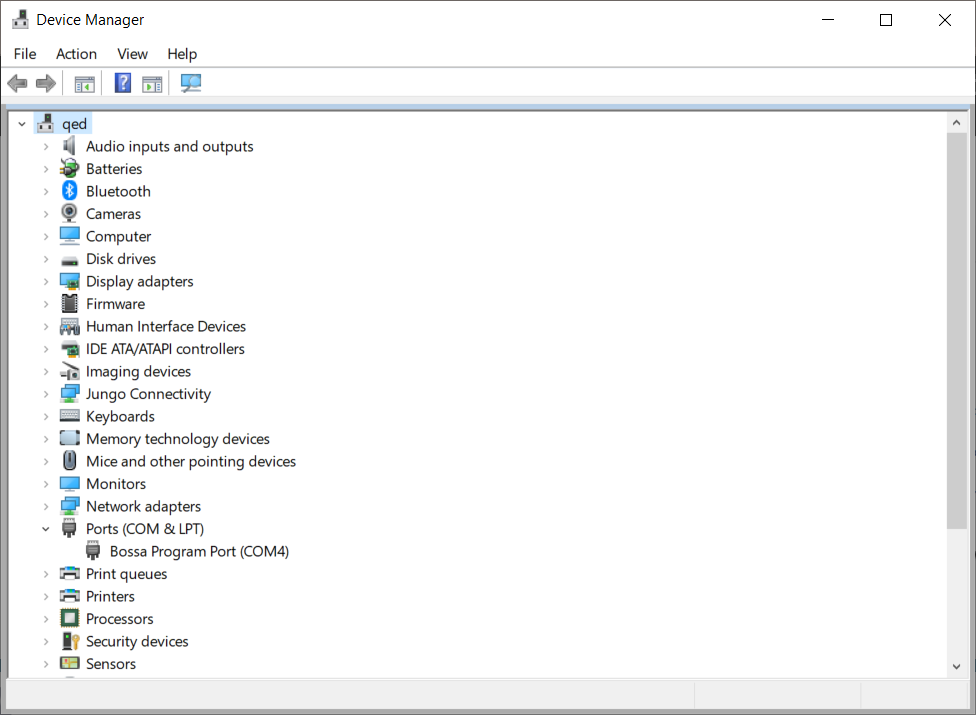Click the Show/Hide Console Tree toolbar icon
The height and width of the screenshot is (715, 976).
click(x=85, y=83)
